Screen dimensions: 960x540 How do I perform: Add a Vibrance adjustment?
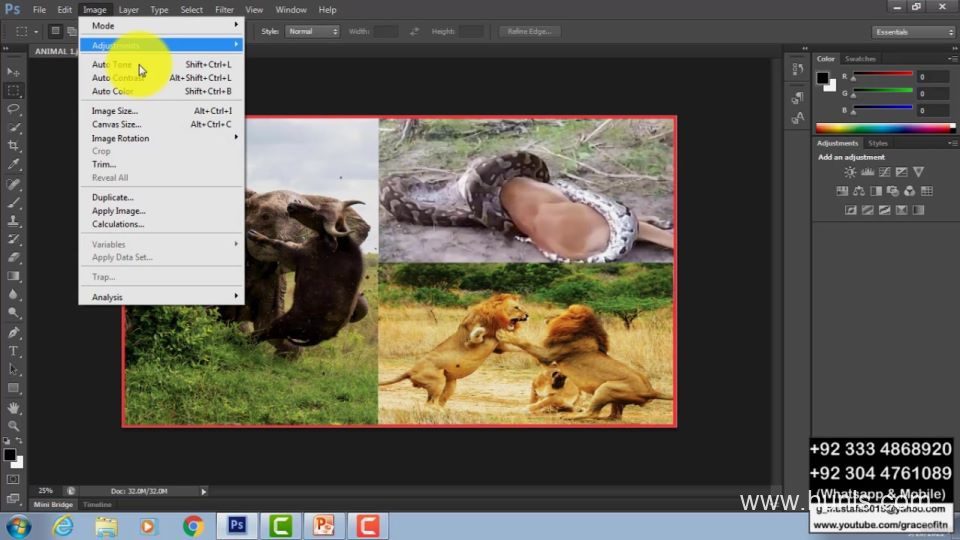918,172
